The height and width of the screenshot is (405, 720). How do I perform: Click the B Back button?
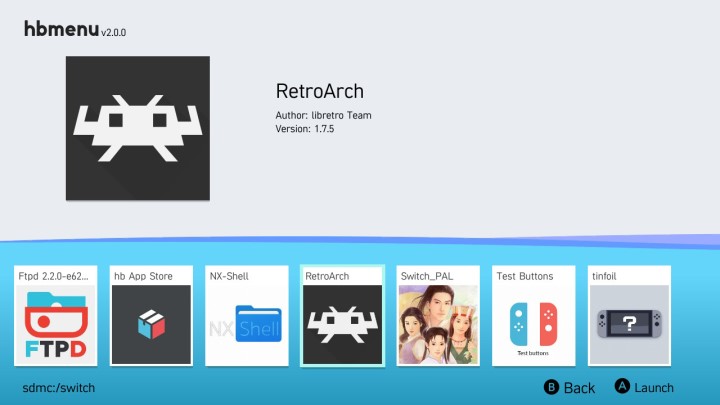(x=569, y=388)
